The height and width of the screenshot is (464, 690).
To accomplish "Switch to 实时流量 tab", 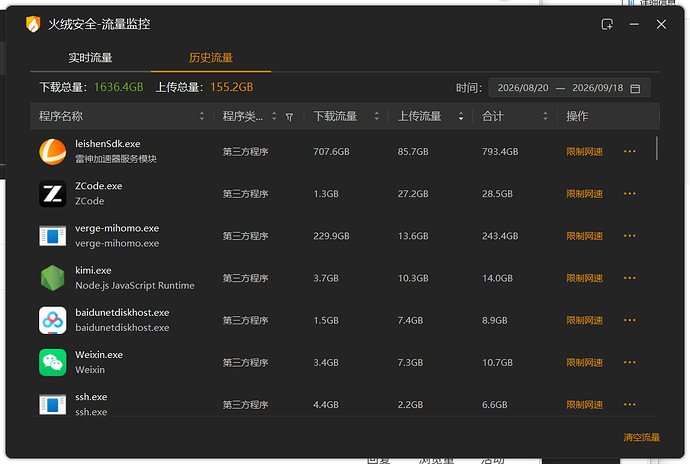I will click(90, 58).
